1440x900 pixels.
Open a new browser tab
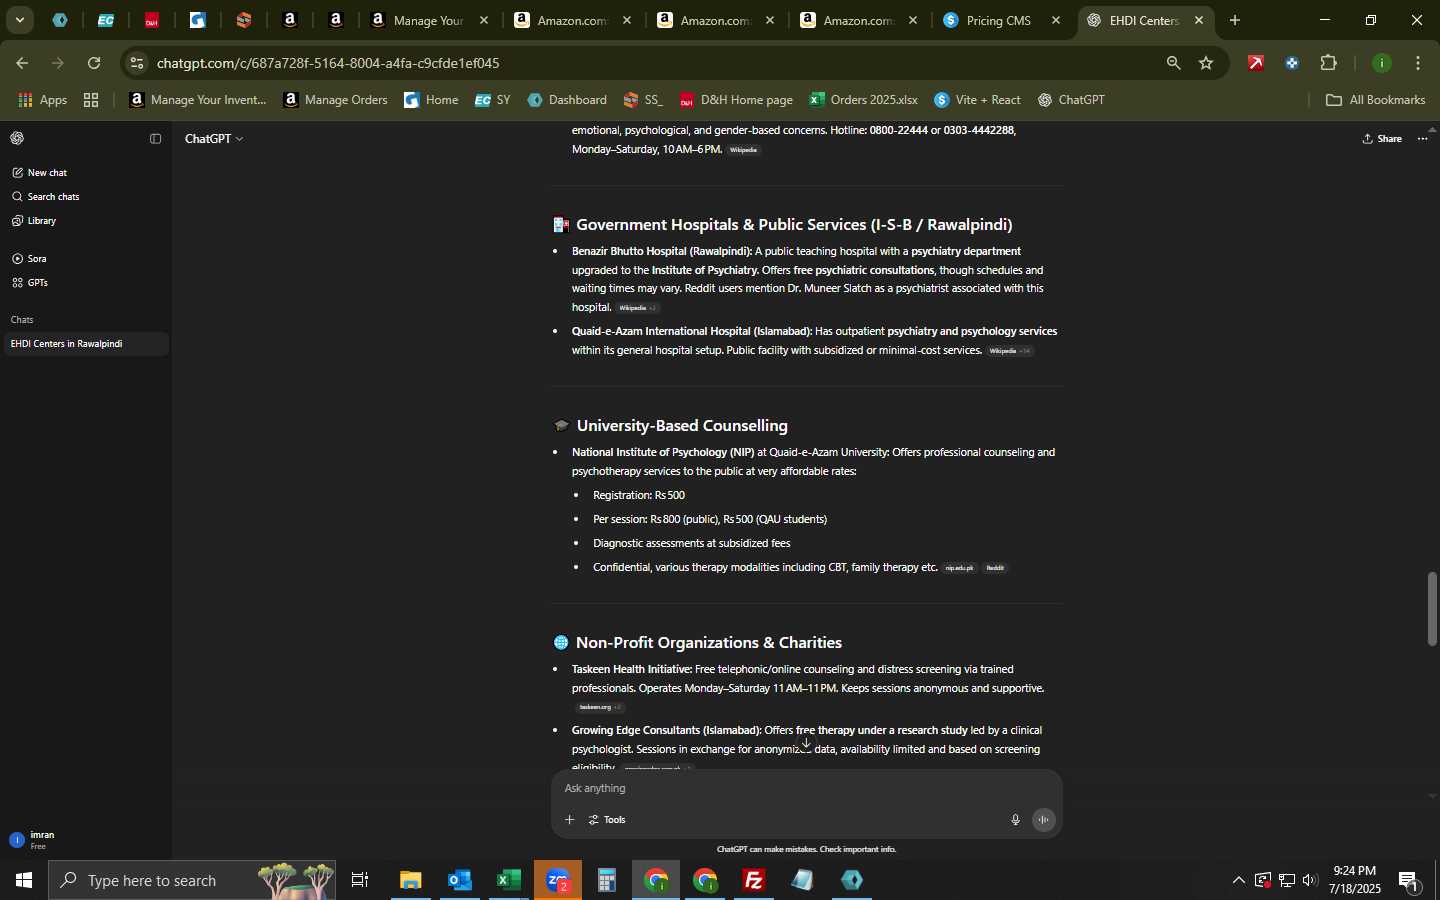tap(1235, 20)
